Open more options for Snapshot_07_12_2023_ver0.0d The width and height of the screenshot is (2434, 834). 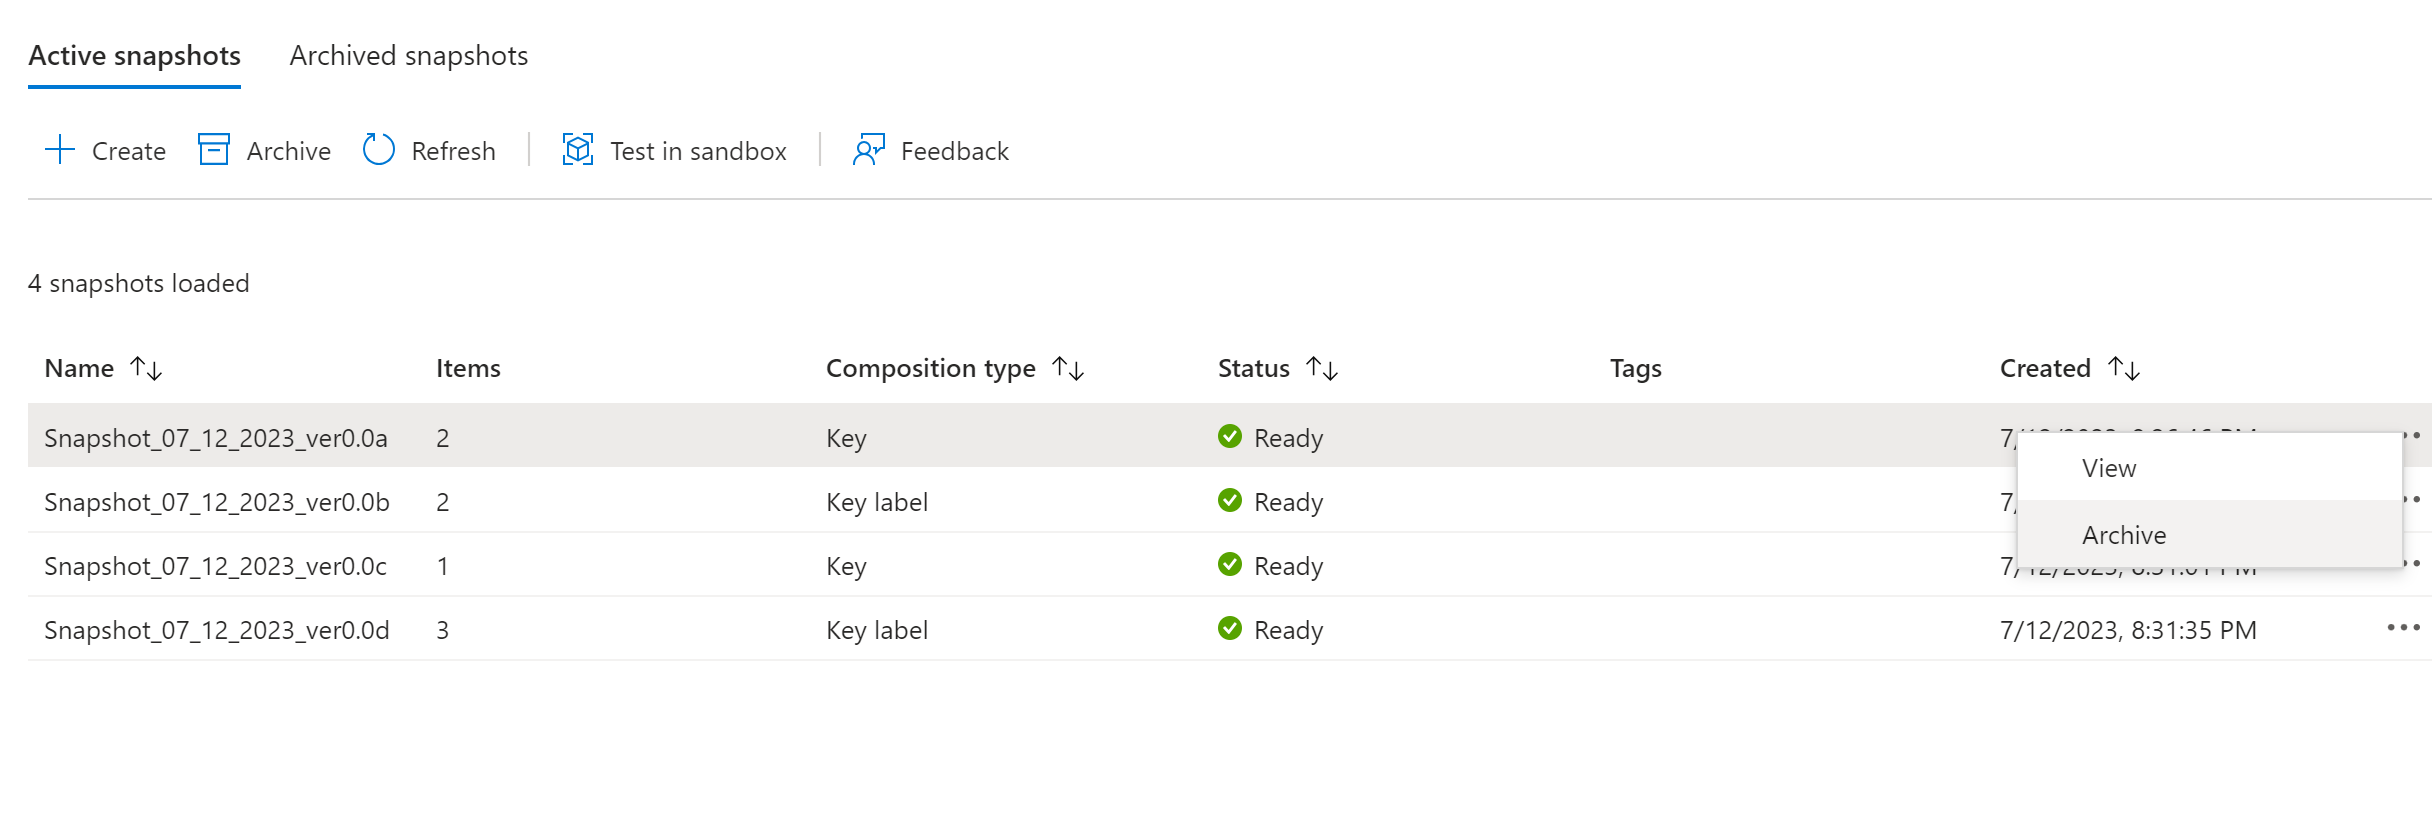[2403, 628]
